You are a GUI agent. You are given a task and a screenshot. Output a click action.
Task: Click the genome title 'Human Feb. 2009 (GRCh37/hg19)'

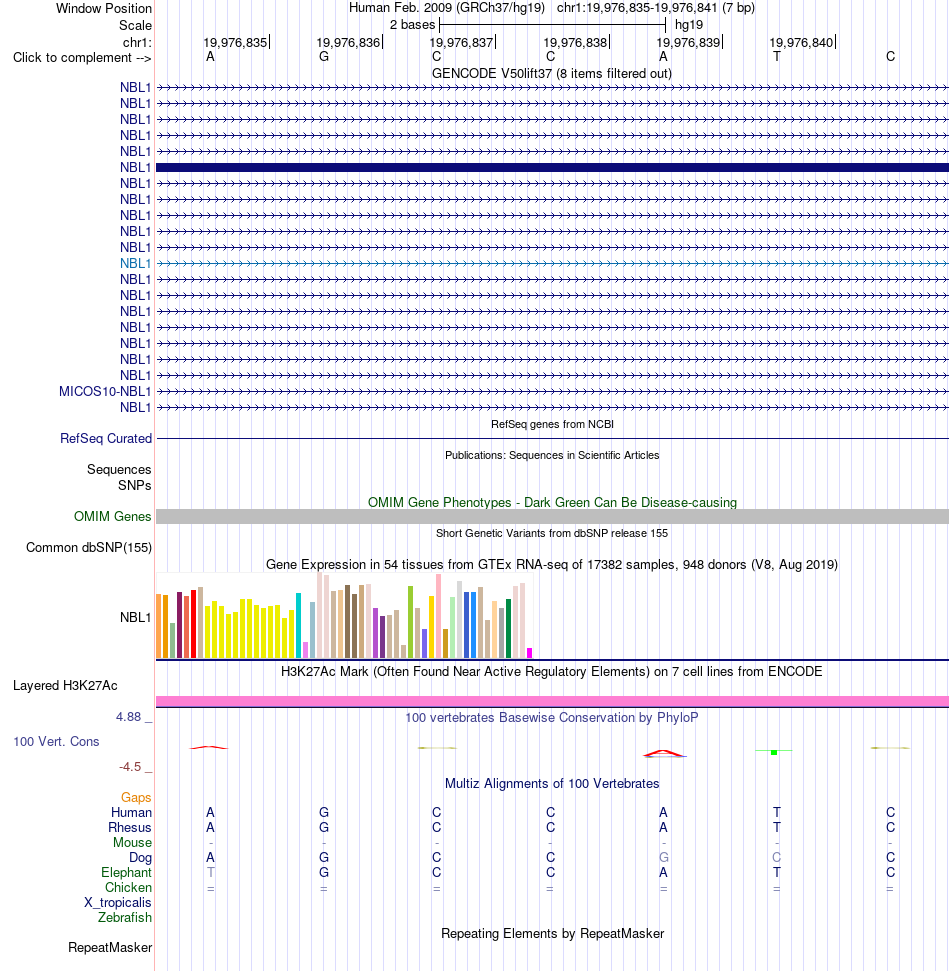447,8
